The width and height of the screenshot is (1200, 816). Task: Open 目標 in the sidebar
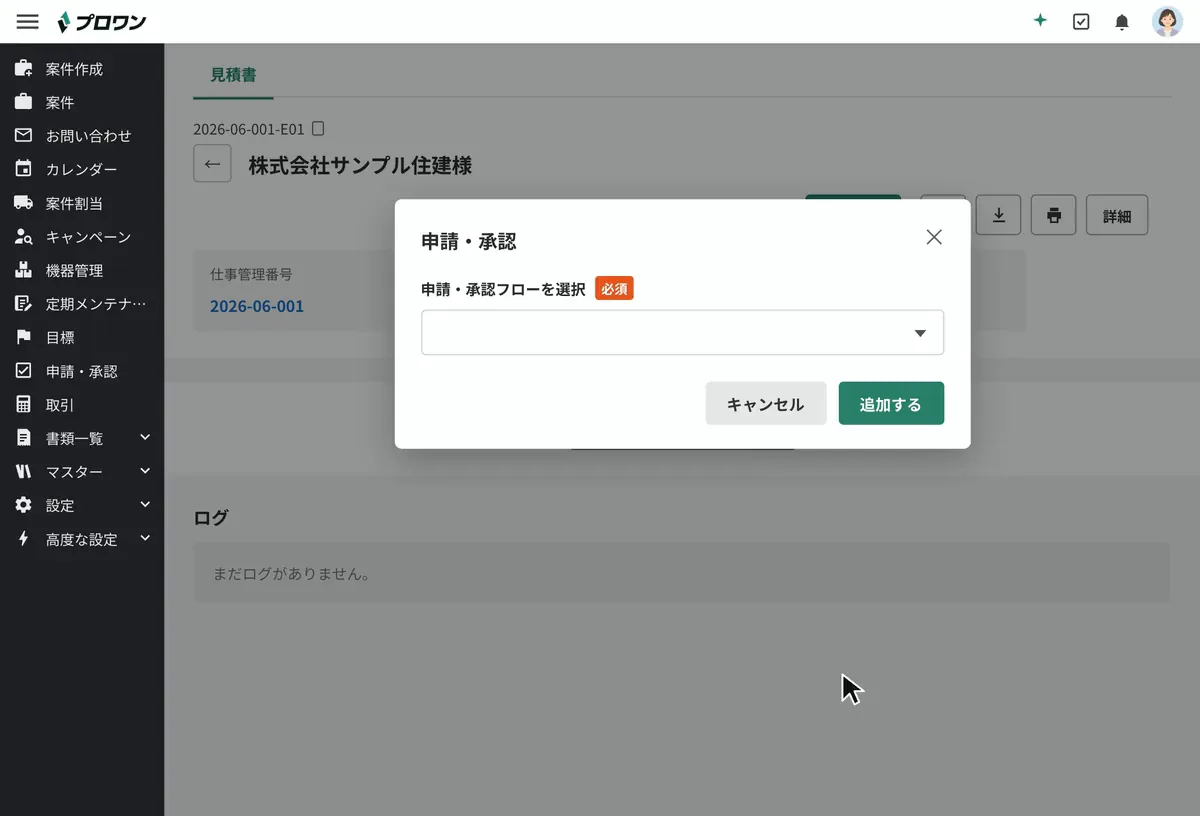pos(60,338)
